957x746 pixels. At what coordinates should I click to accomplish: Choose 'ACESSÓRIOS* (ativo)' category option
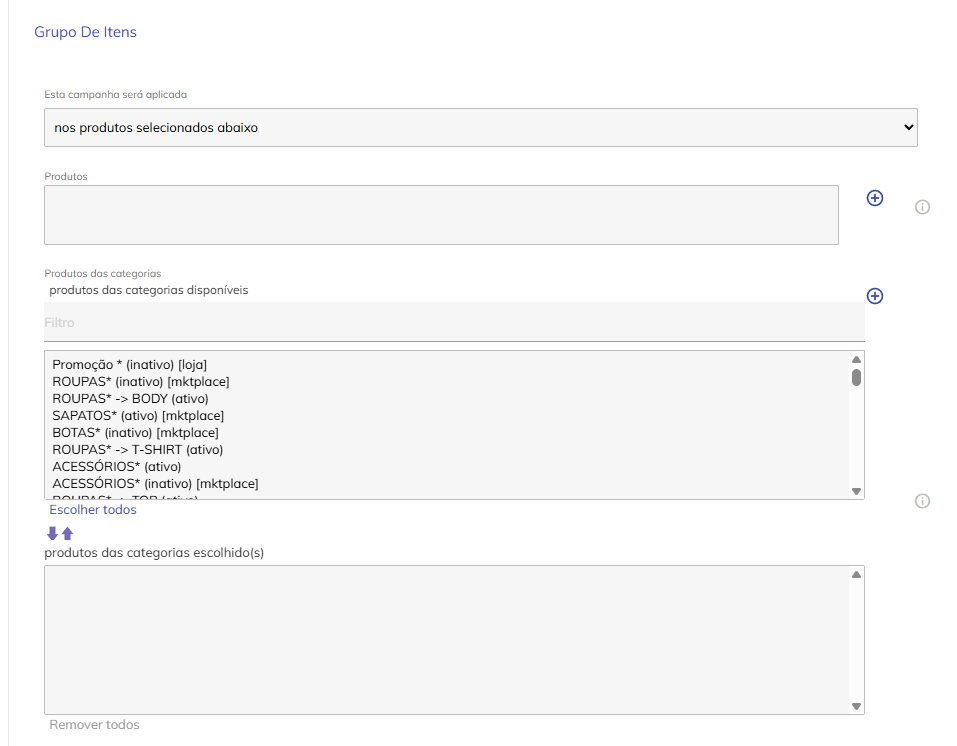pos(117,467)
